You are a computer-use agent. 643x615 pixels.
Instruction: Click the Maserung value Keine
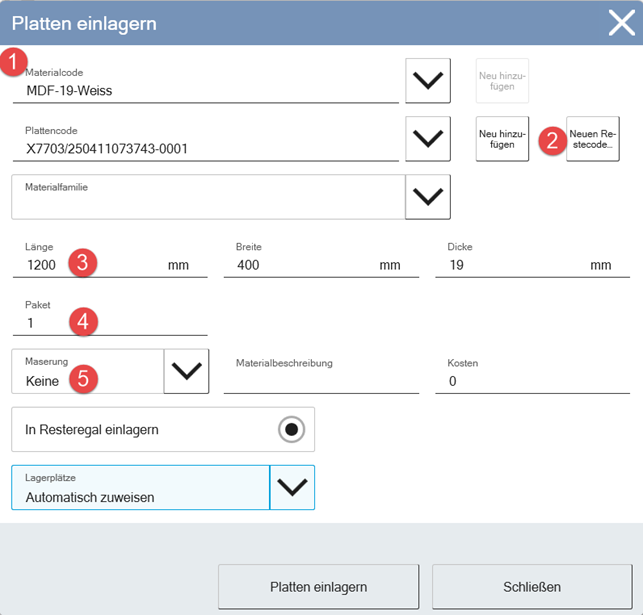[x=42, y=381]
